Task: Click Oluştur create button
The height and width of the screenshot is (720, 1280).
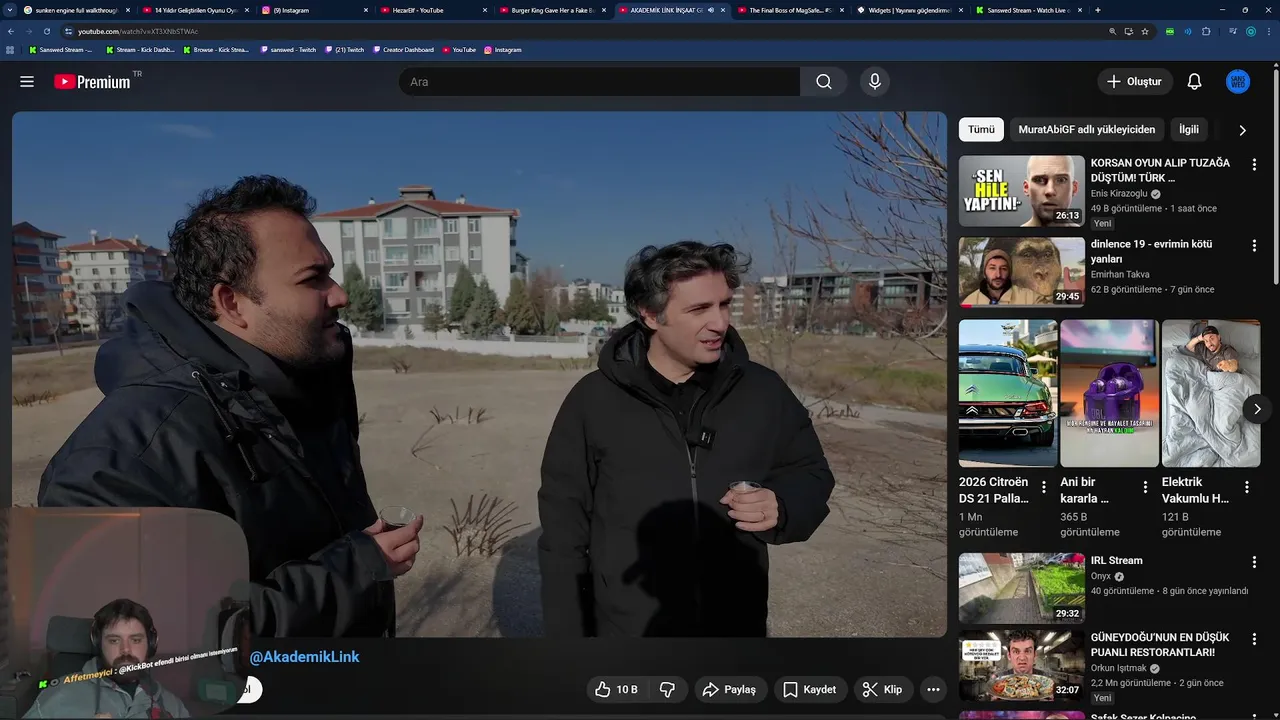Action: pyautogui.click(x=1135, y=82)
